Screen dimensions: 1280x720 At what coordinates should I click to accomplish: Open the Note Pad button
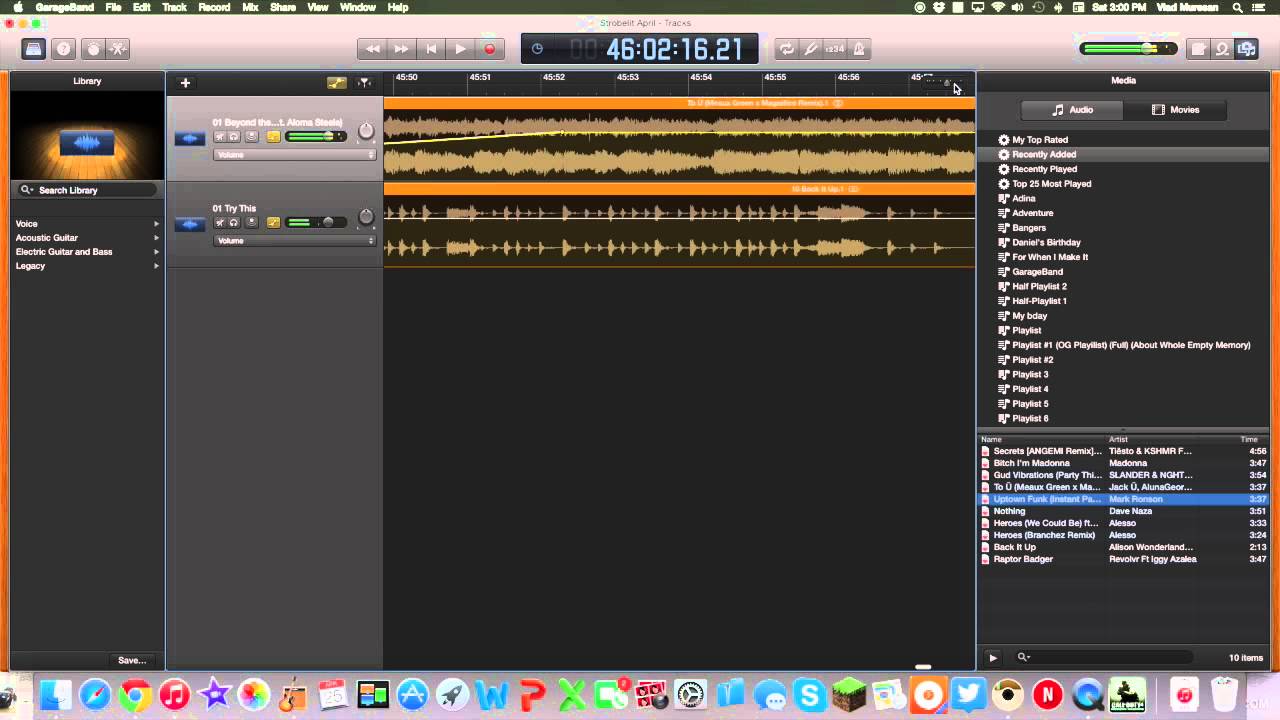coord(1199,49)
